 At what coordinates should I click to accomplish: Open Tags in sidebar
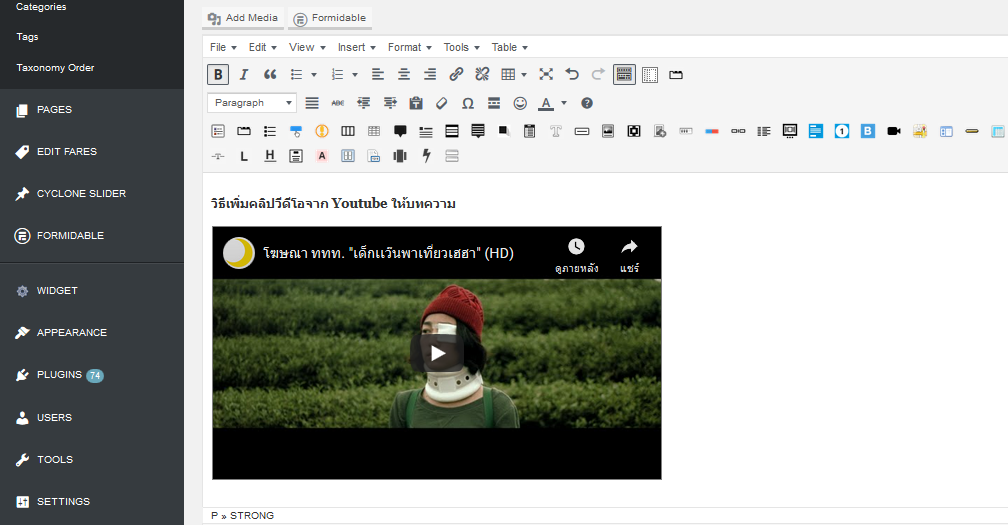point(27,37)
